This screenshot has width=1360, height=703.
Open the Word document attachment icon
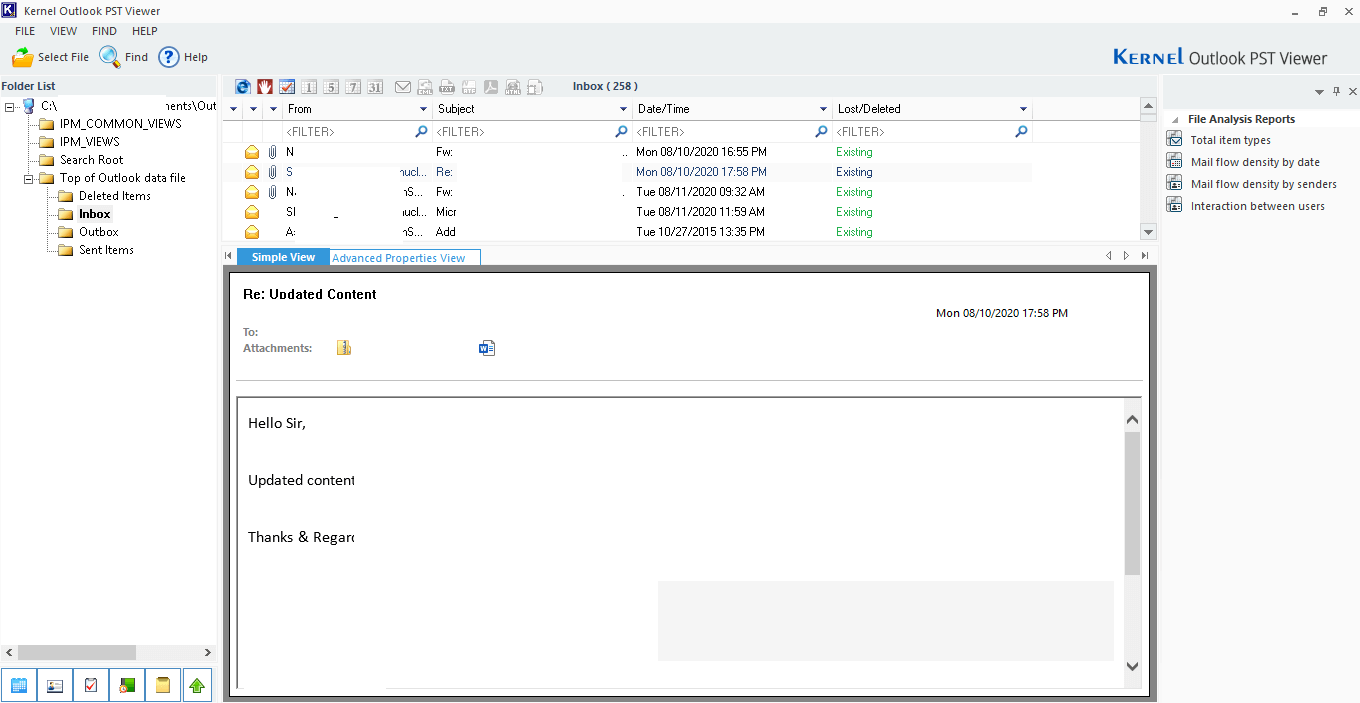coord(487,348)
